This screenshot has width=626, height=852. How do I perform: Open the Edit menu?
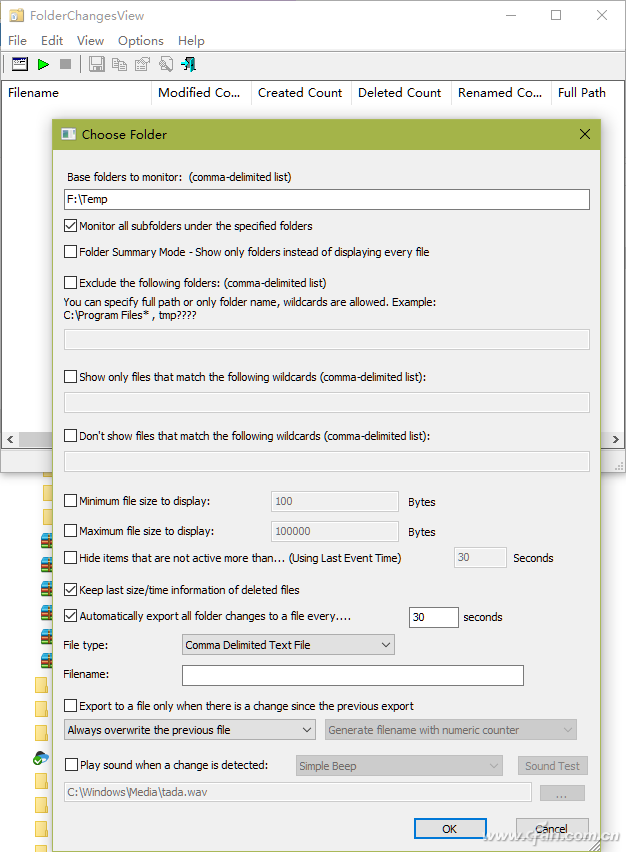point(52,41)
